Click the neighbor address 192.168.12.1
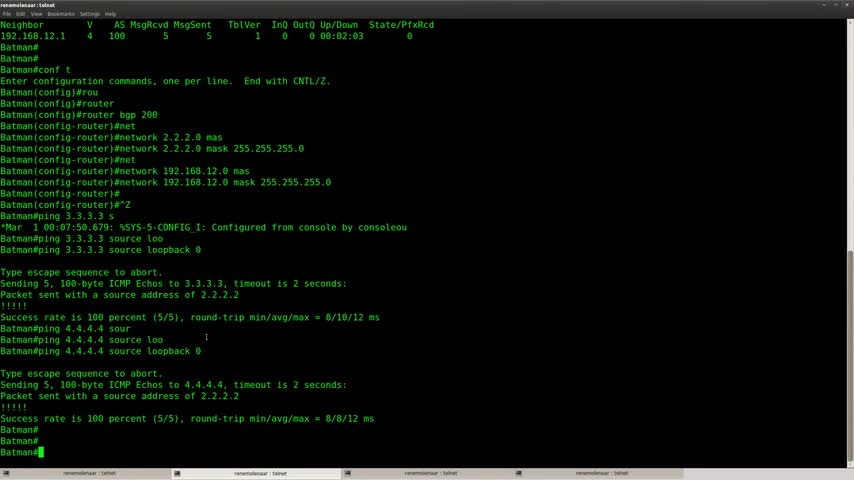The image size is (854, 480). [x=33, y=37]
